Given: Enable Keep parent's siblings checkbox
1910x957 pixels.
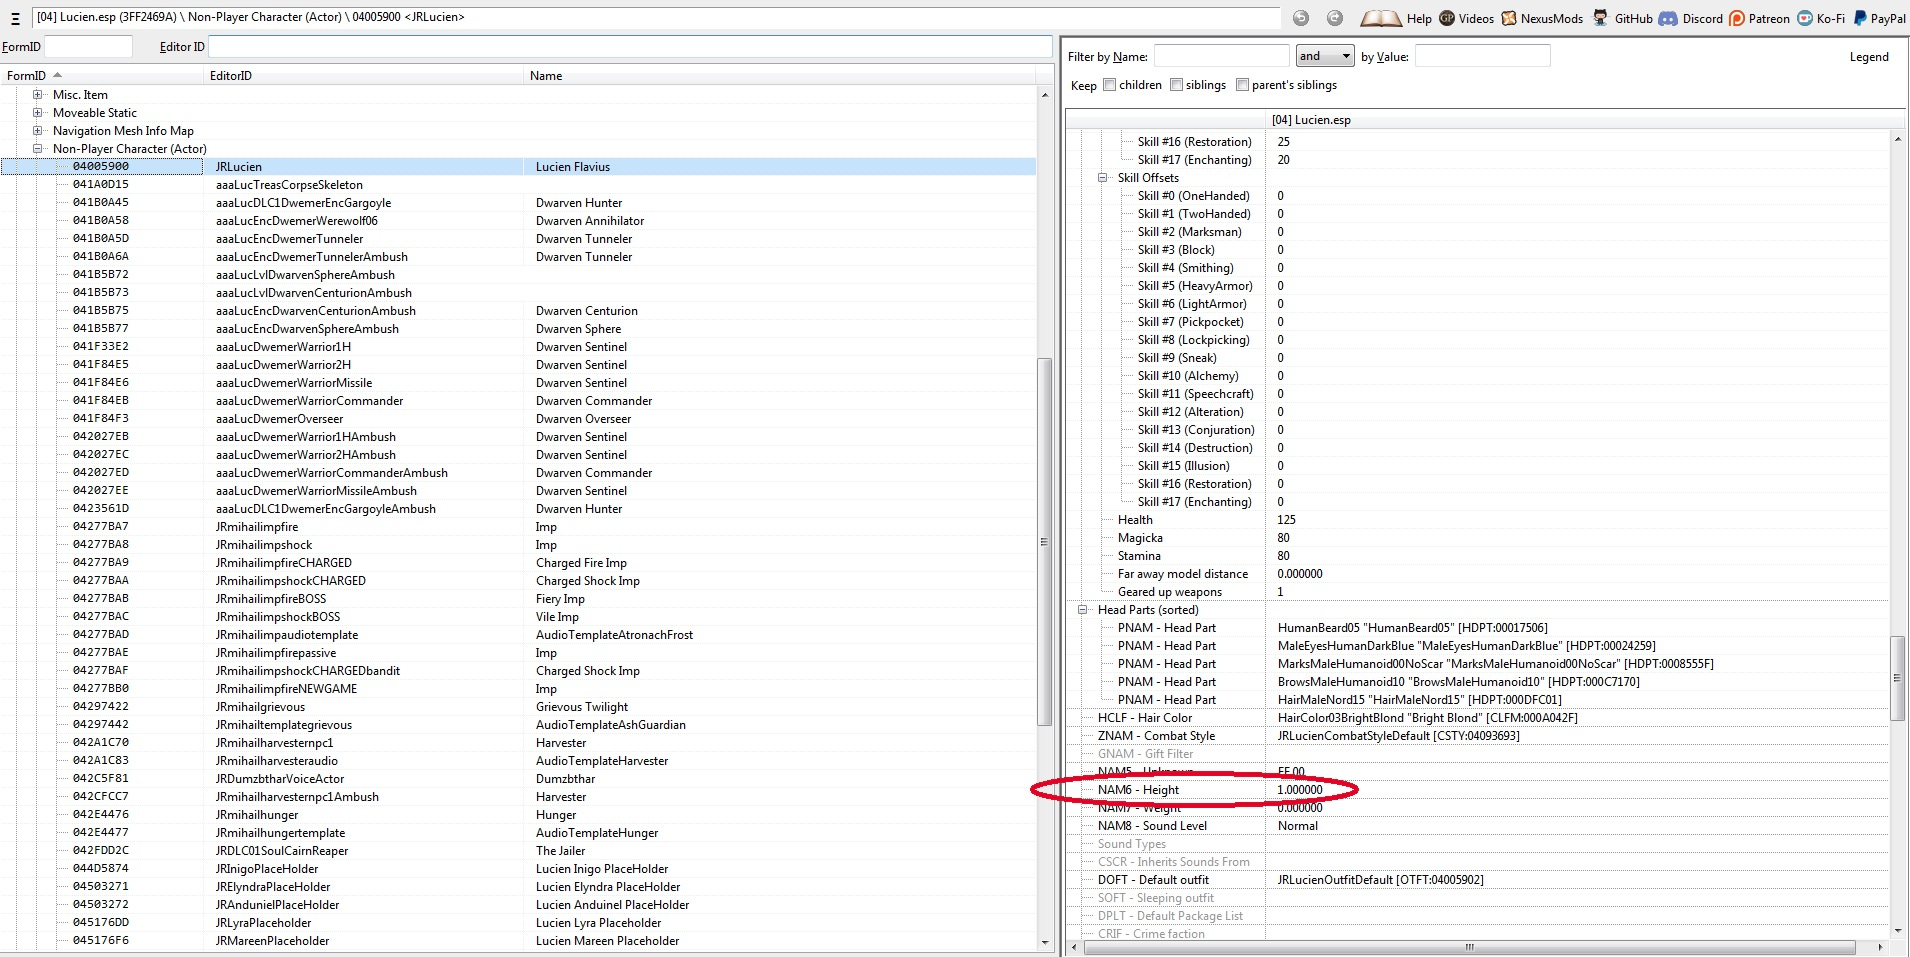Looking at the screenshot, I should pos(1242,85).
